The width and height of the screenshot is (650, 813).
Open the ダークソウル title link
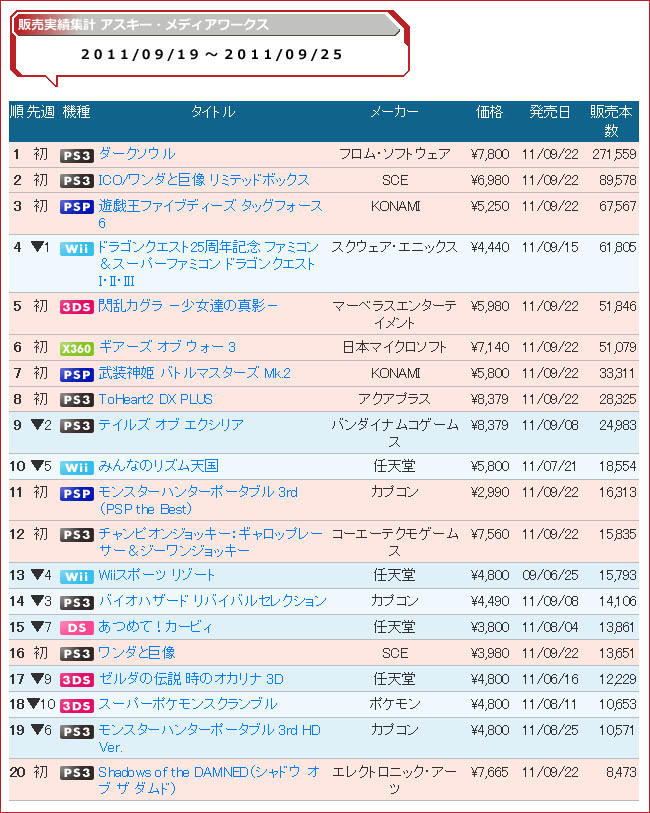pos(137,154)
